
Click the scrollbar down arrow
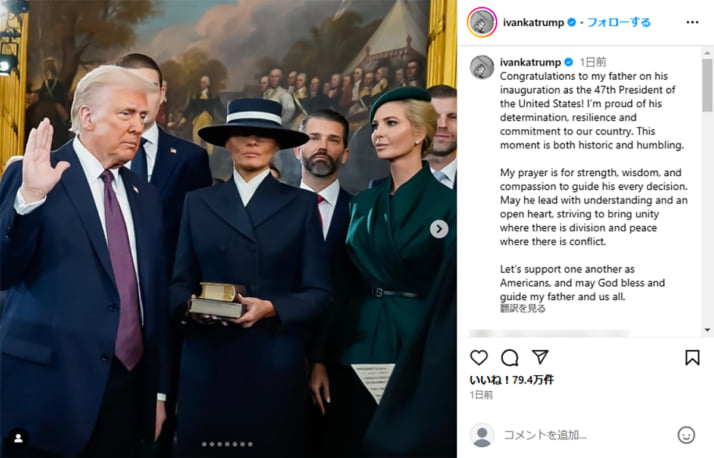[x=707, y=330]
